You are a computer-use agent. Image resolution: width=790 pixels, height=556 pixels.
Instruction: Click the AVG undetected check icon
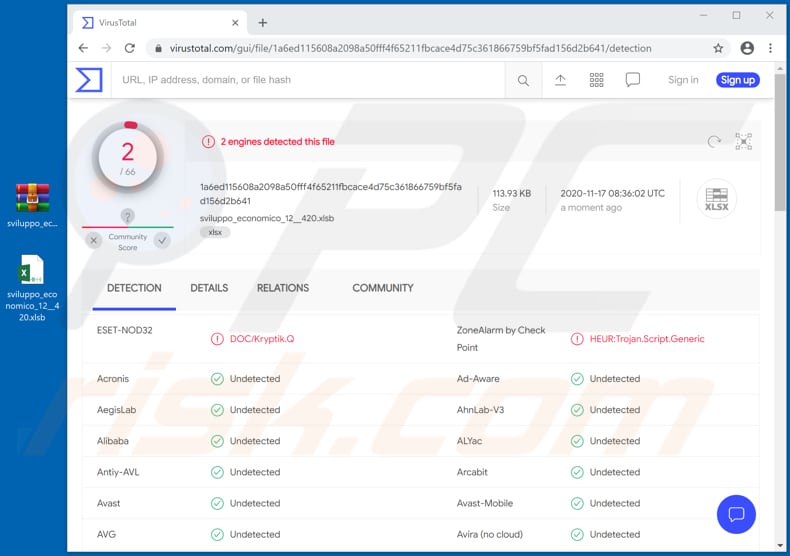pos(217,534)
